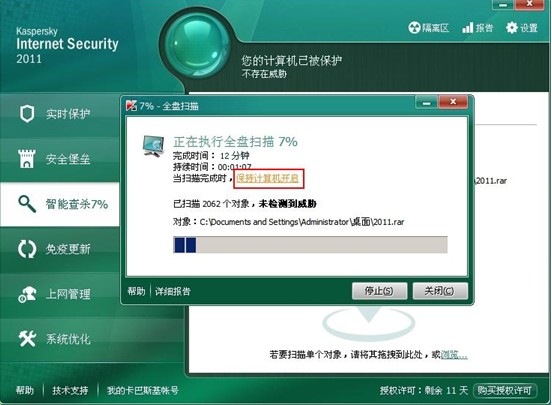Click the 智能查杀 magnifier icon

coord(27,204)
